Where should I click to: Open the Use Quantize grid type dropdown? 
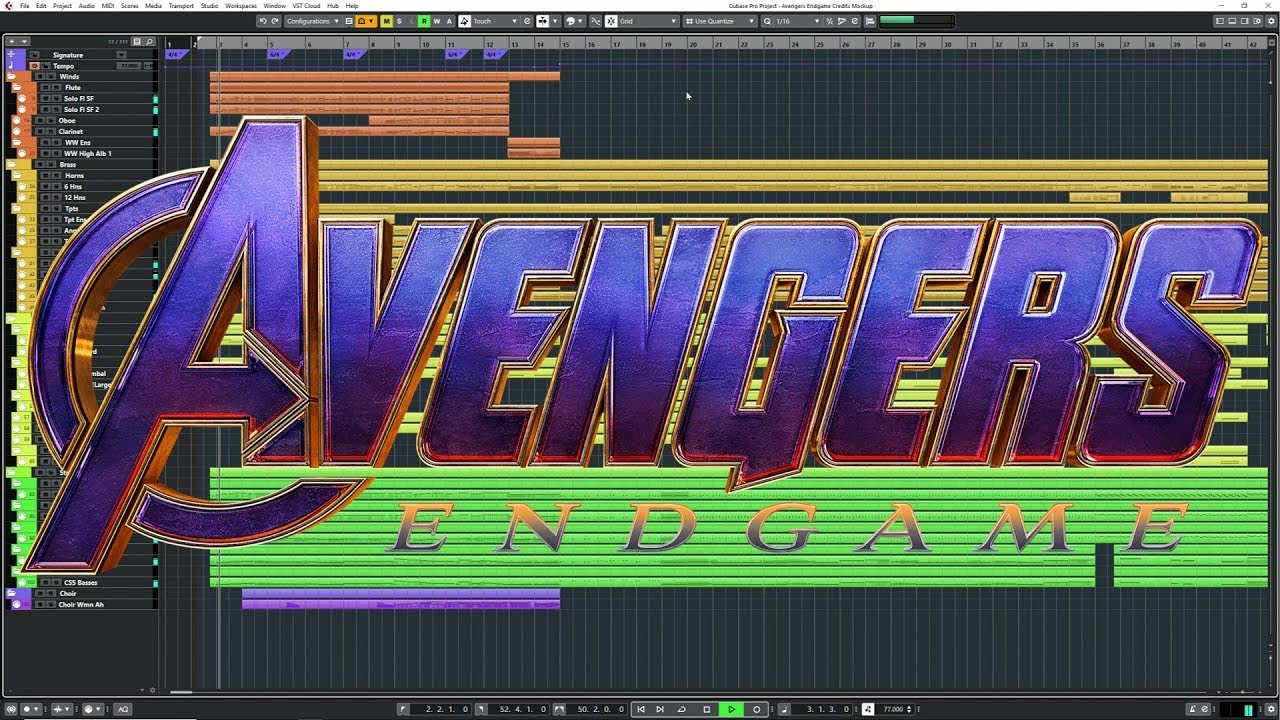coord(720,21)
